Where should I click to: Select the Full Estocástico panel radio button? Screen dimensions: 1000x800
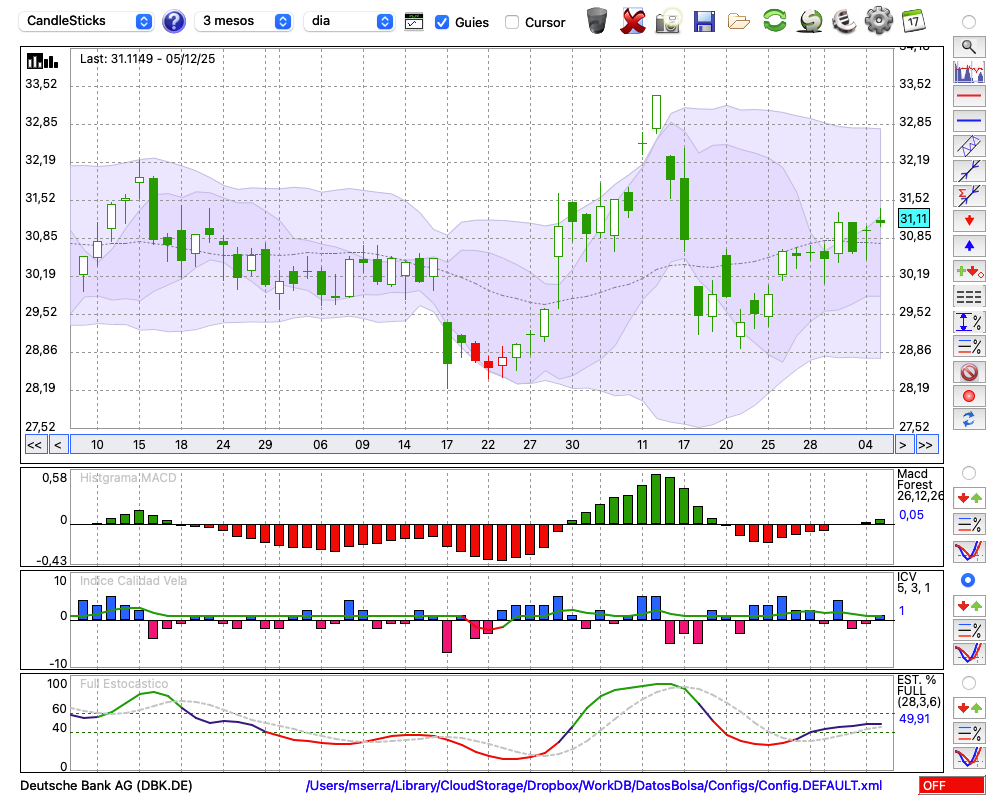pos(968,682)
